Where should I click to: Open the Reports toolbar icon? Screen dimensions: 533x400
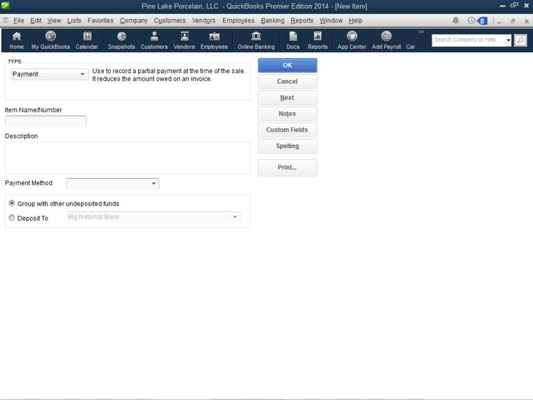(317, 40)
